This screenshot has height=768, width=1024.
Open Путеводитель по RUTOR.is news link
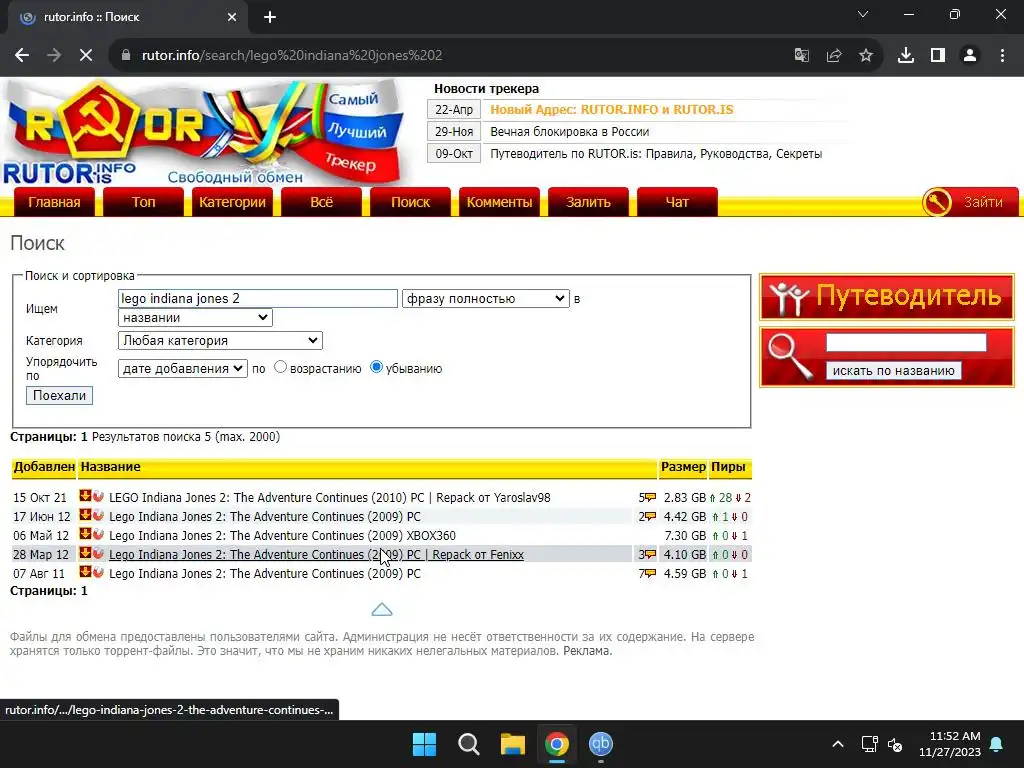coord(656,154)
